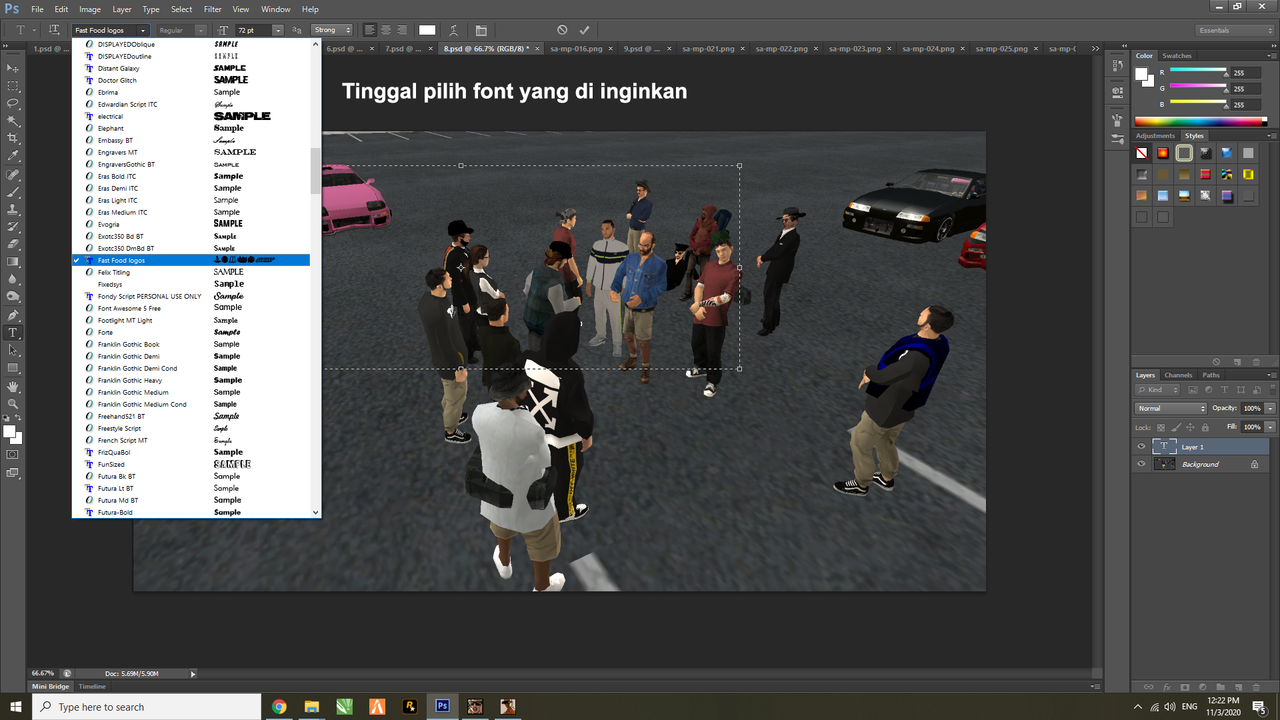Open Google Chrome from taskbar
Image resolution: width=1280 pixels, height=720 pixels.
coord(279,707)
